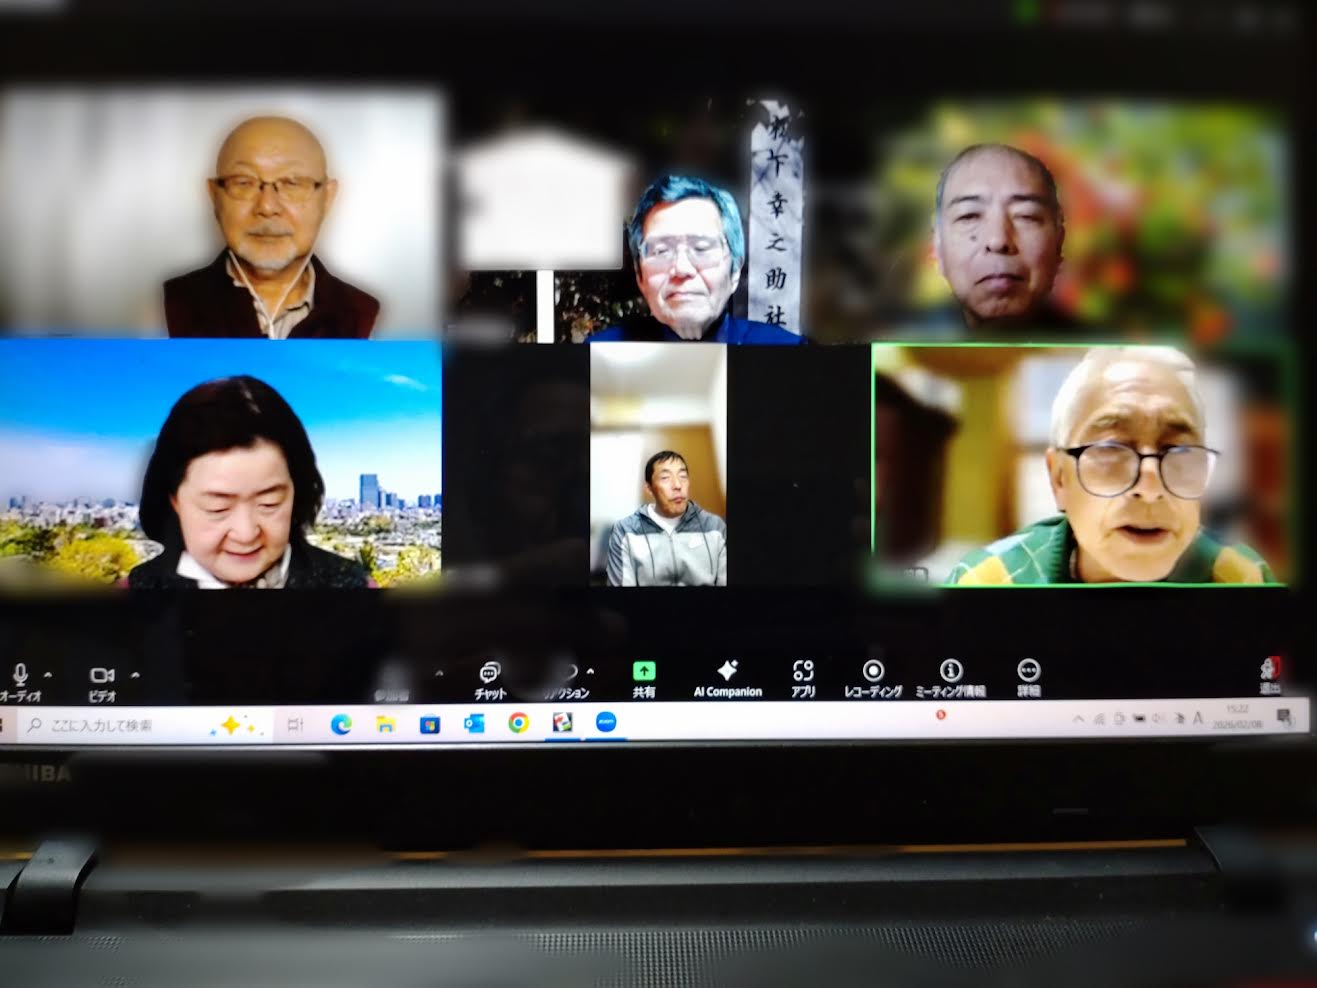
Task: View ミーティング情報 (meeting info)
Action: coord(948,672)
